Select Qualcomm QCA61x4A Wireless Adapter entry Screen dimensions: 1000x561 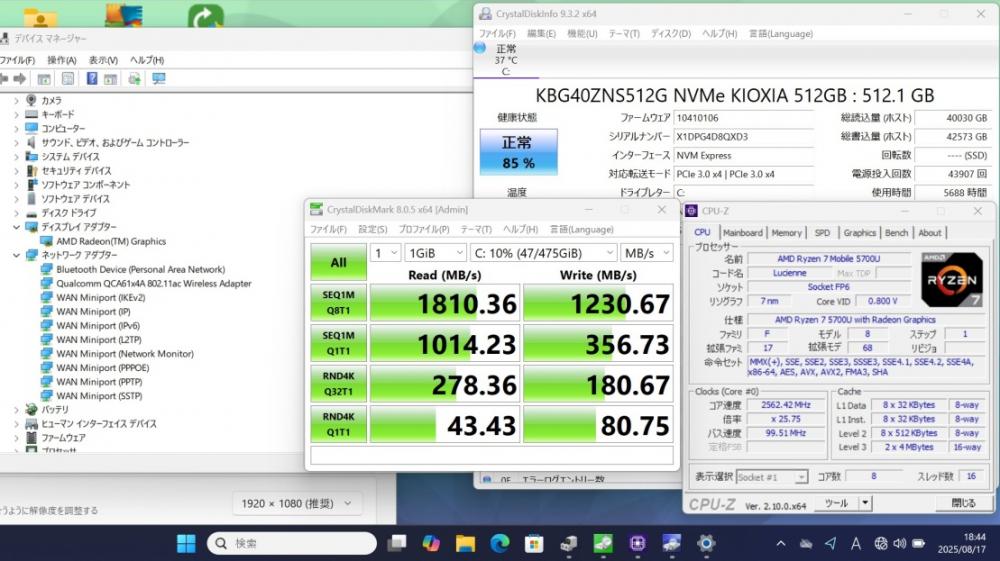pyautogui.click(x=154, y=283)
